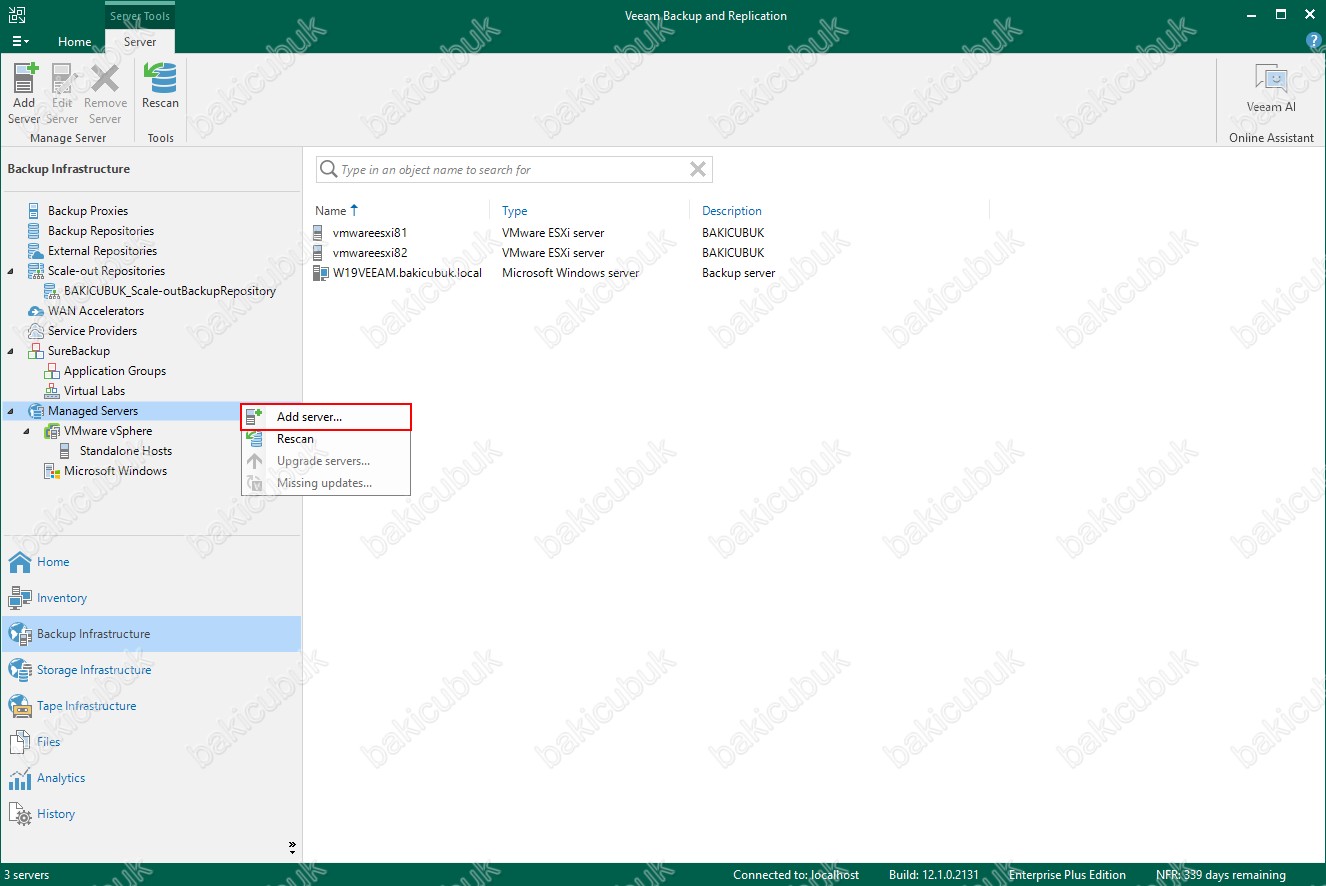This screenshot has width=1326, height=886.
Task: Click Upgrade servers... in the context menu
Action: pyautogui.click(x=326, y=461)
